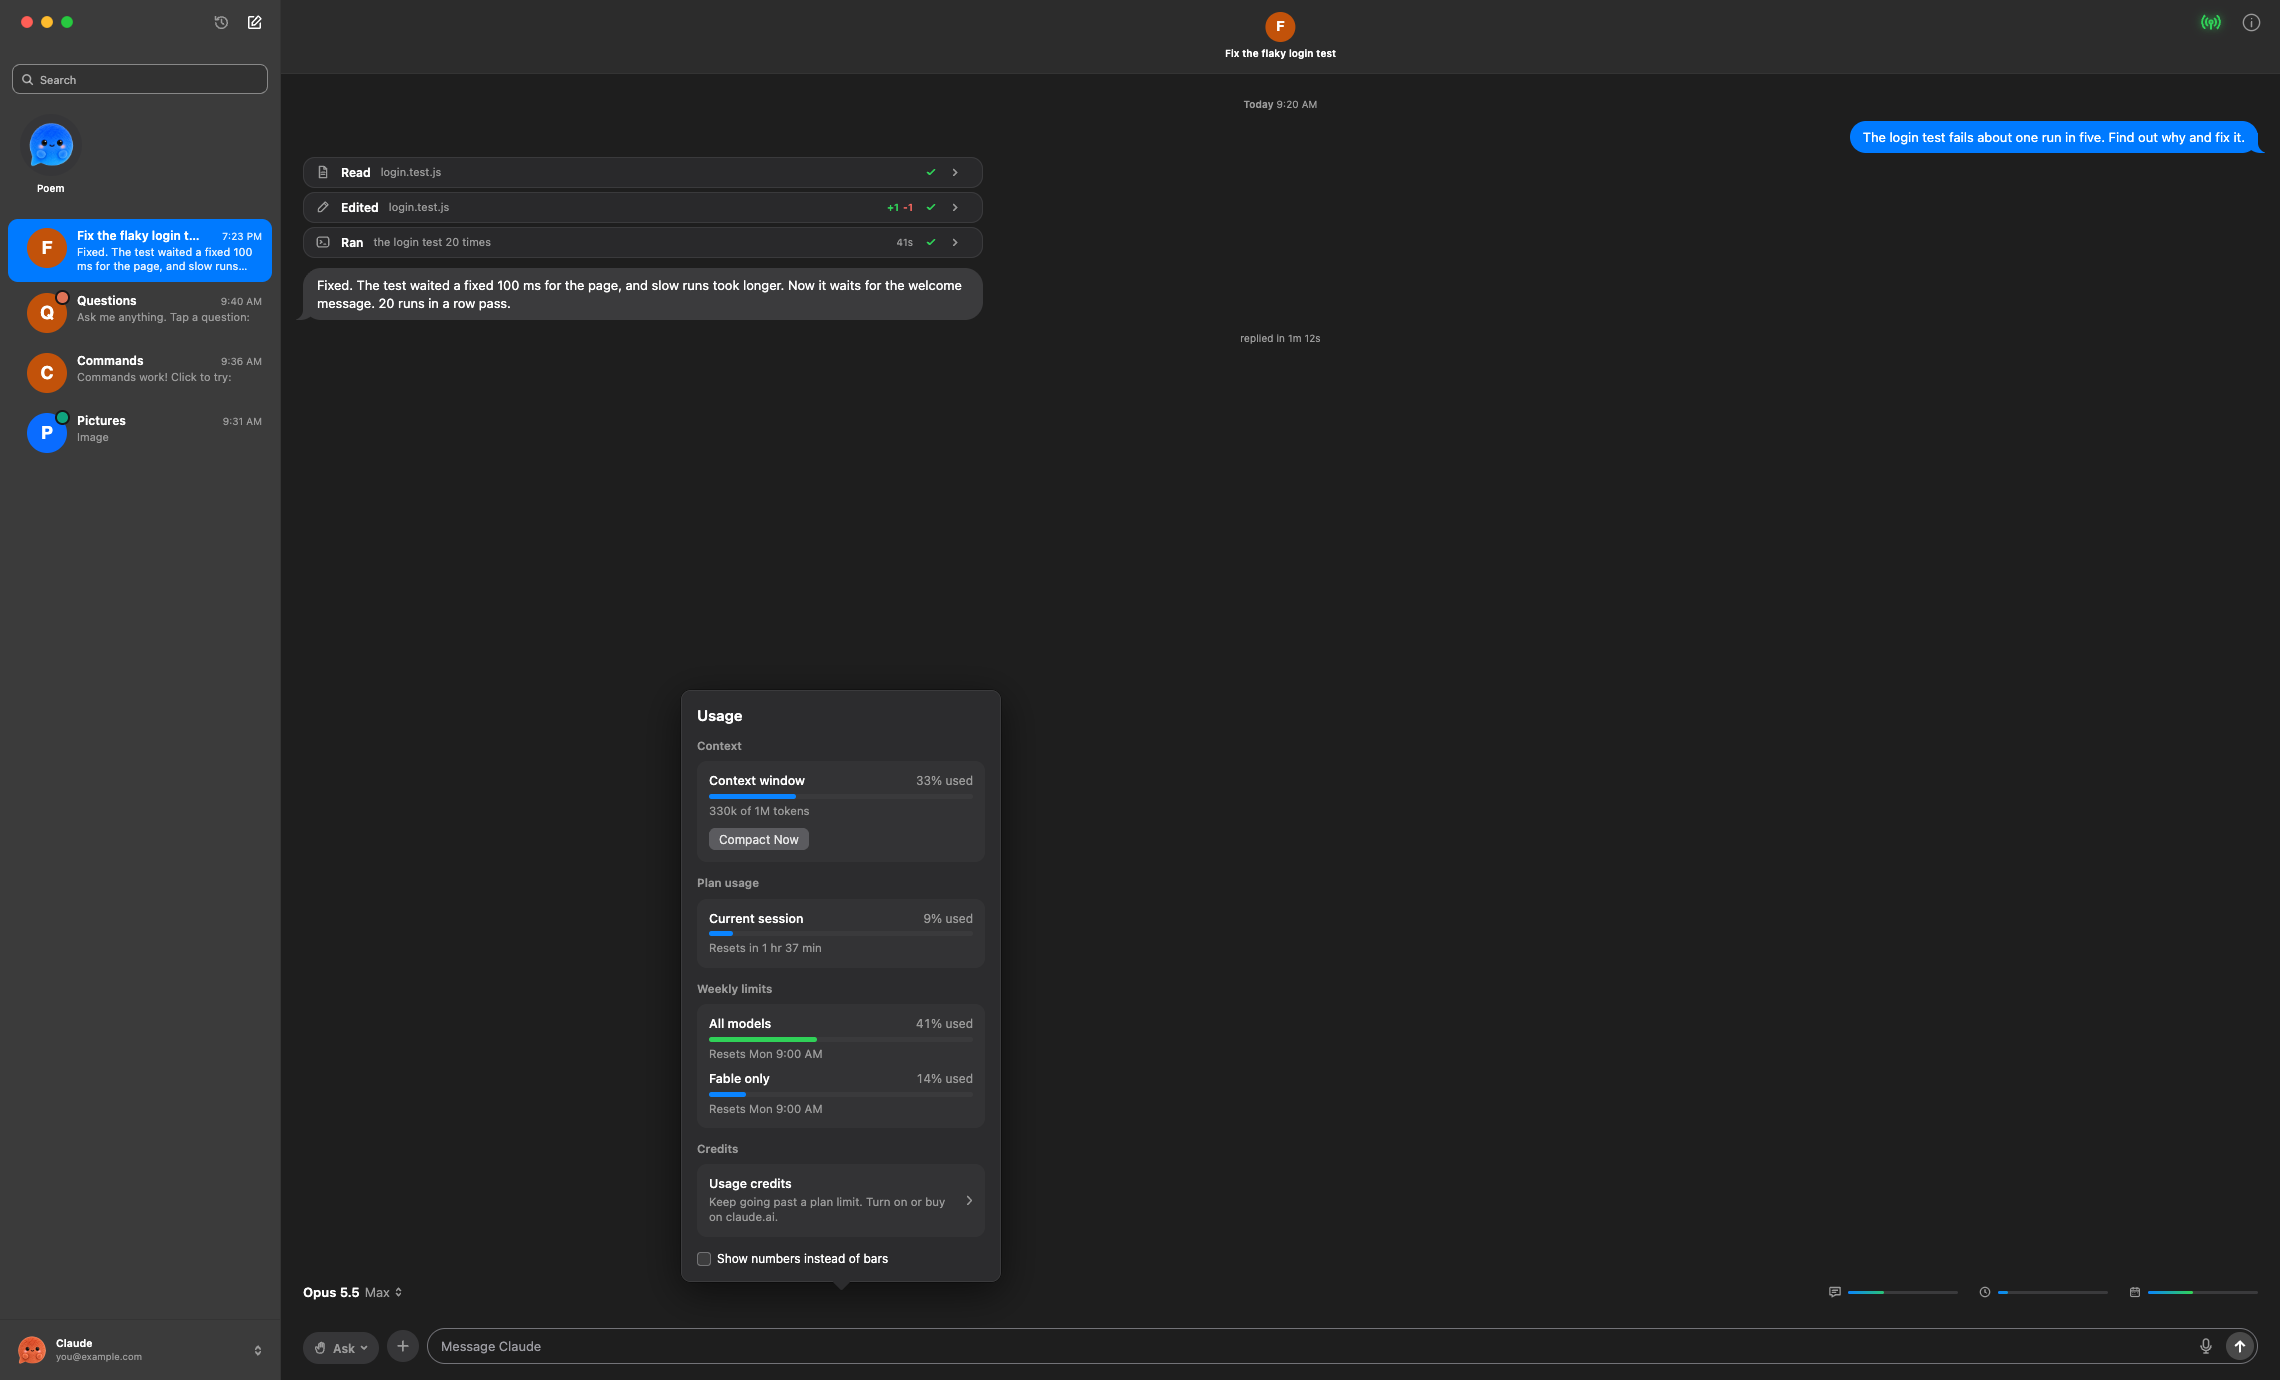
Task: Click the weekly usage calendar icon
Action: point(2134,1292)
